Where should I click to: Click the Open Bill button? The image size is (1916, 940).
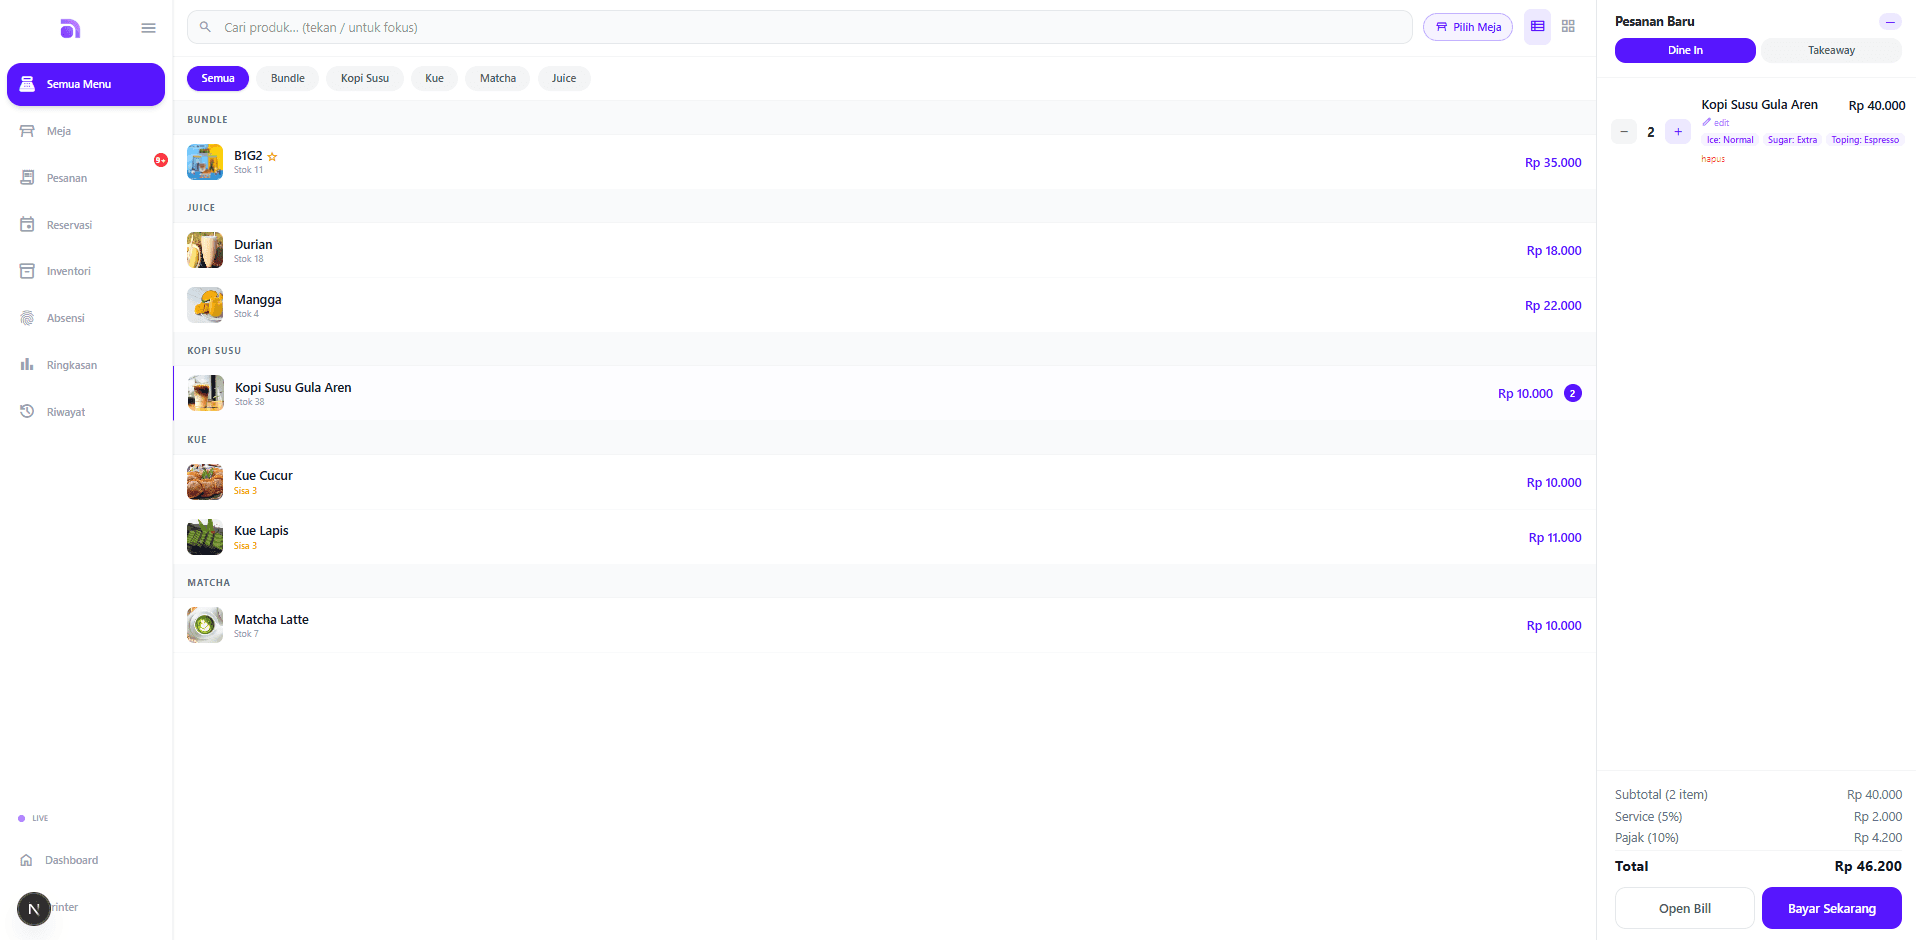[1685, 908]
